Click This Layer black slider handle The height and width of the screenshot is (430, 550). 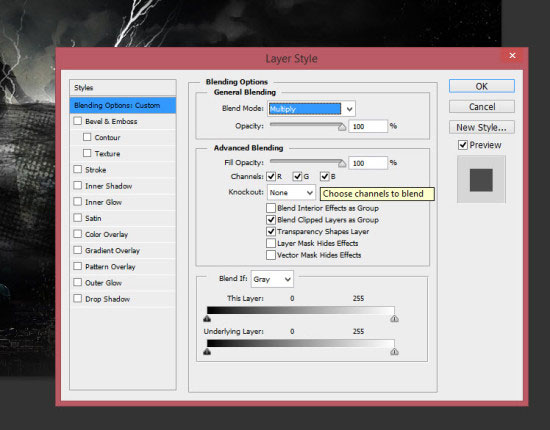coord(207,318)
